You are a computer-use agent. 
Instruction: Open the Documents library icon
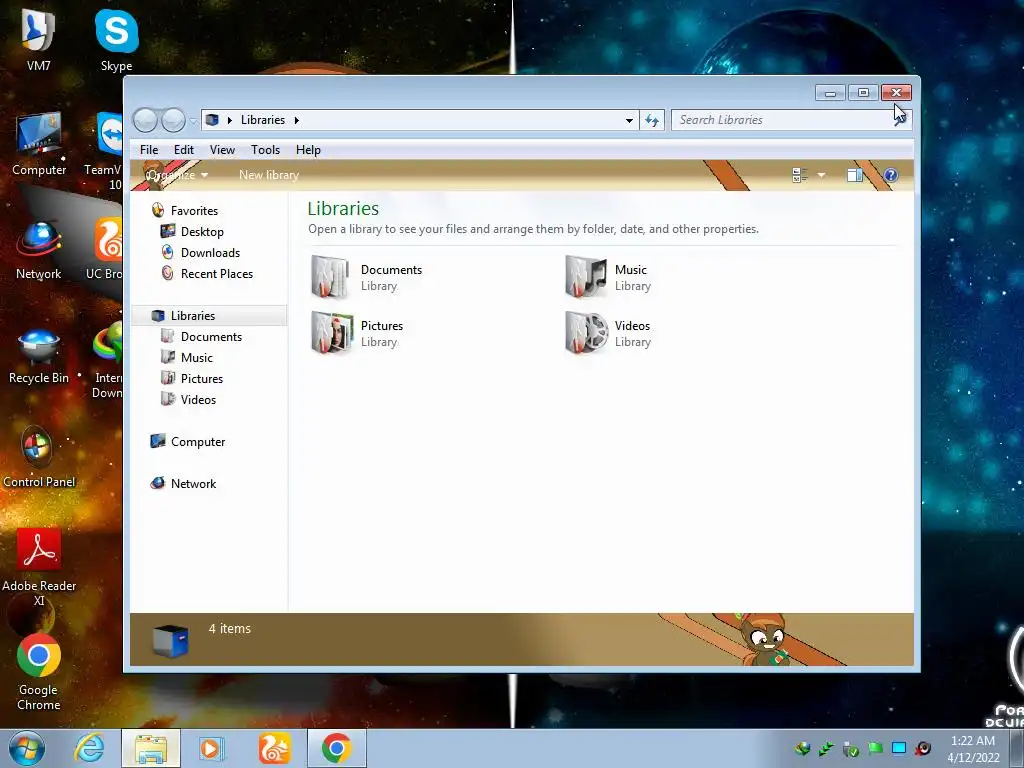pyautogui.click(x=330, y=277)
